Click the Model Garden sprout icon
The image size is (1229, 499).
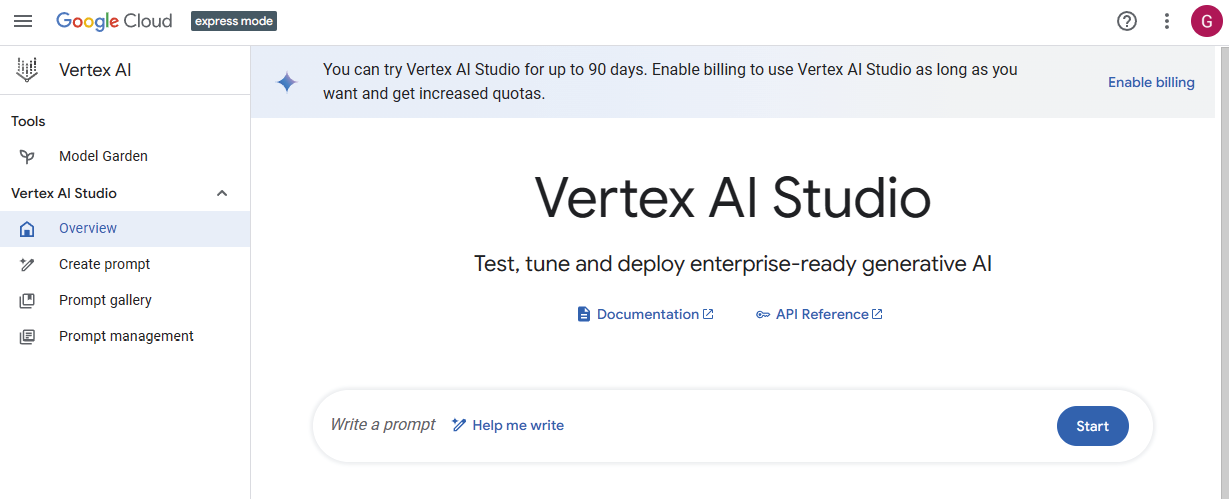coord(27,156)
